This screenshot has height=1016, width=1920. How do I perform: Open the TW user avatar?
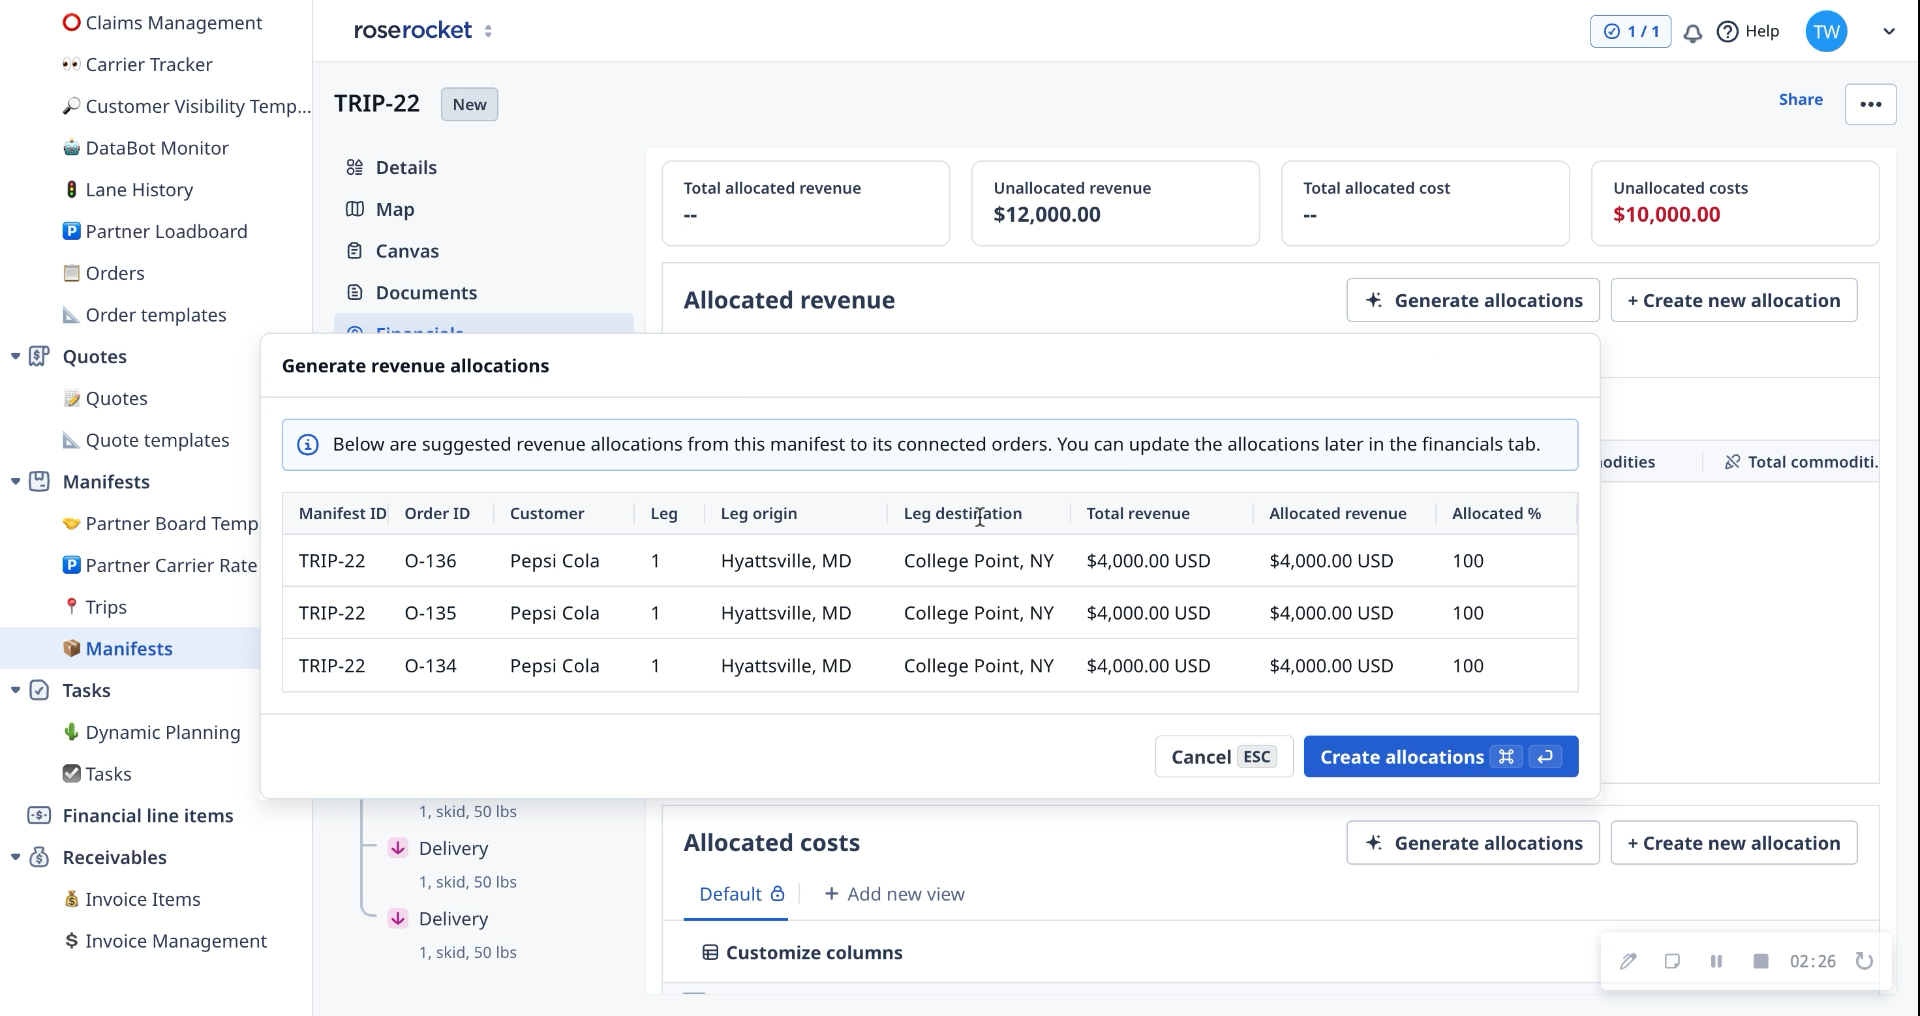(1826, 32)
